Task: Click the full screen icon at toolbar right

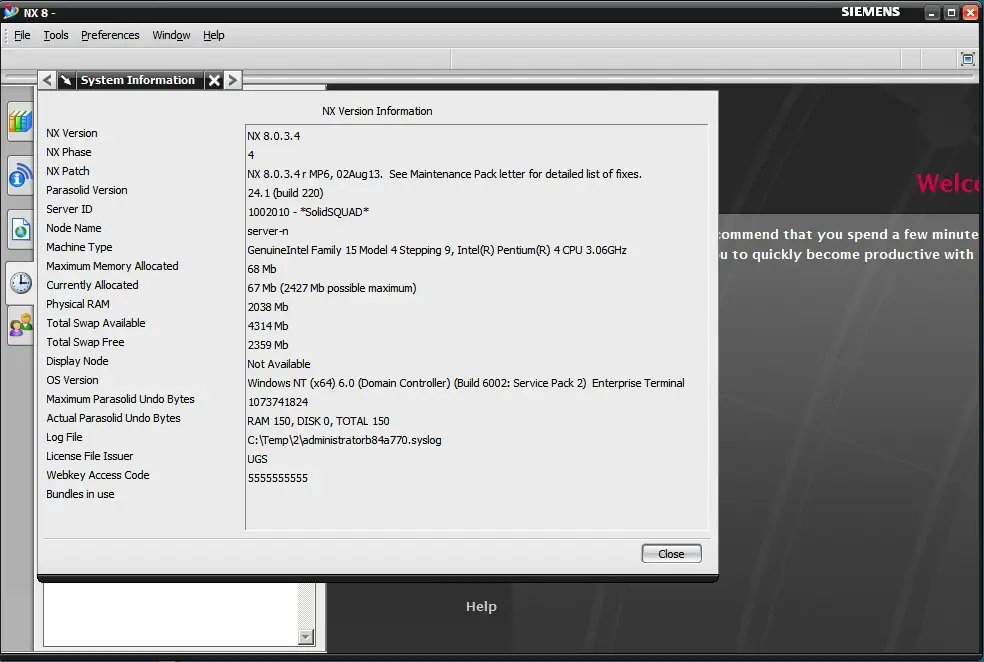Action: [x=968, y=59]
